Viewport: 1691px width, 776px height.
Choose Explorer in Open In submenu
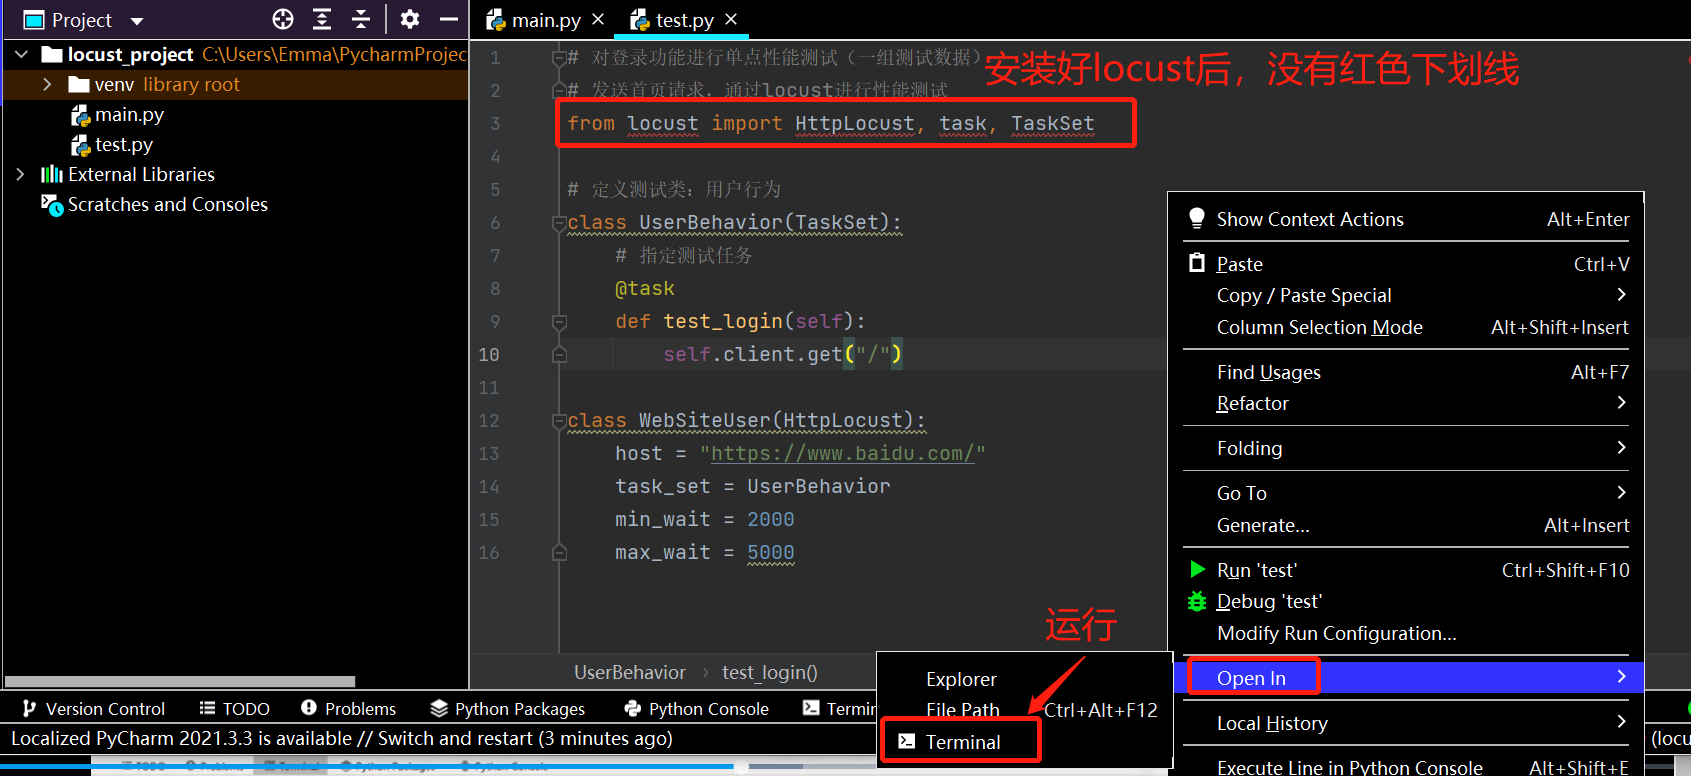click(x=961, y=679)
